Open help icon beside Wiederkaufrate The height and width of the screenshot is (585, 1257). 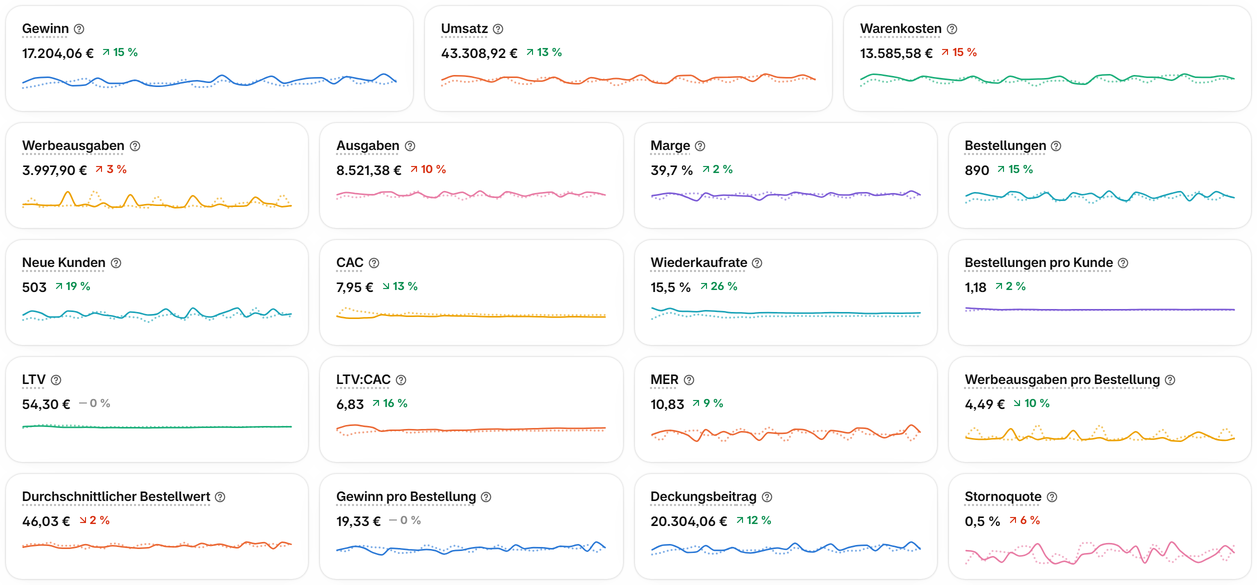pyautogui.click(x=757, y=263)
